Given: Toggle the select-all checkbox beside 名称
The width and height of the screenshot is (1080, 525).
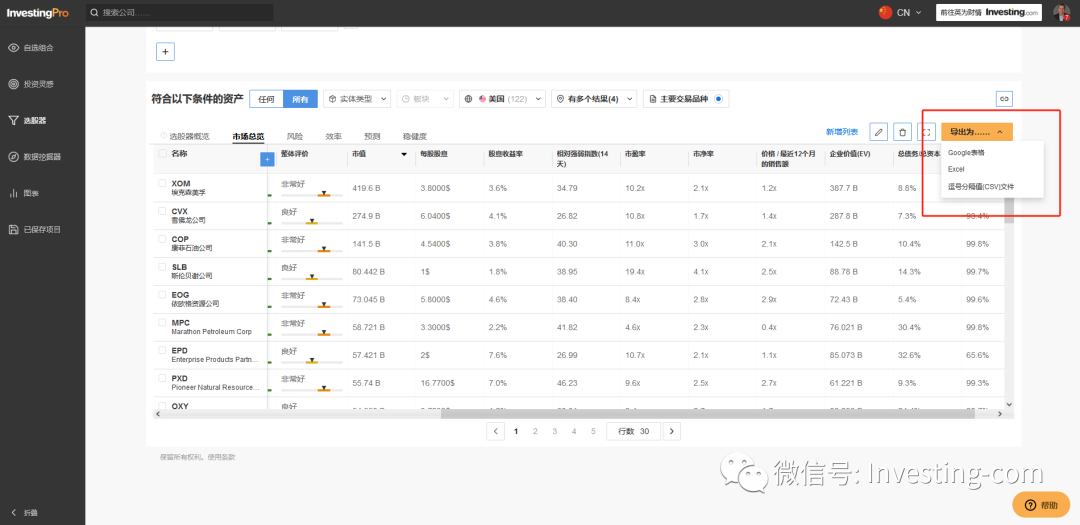Looking at the screenshot, I should coord(163,154).
